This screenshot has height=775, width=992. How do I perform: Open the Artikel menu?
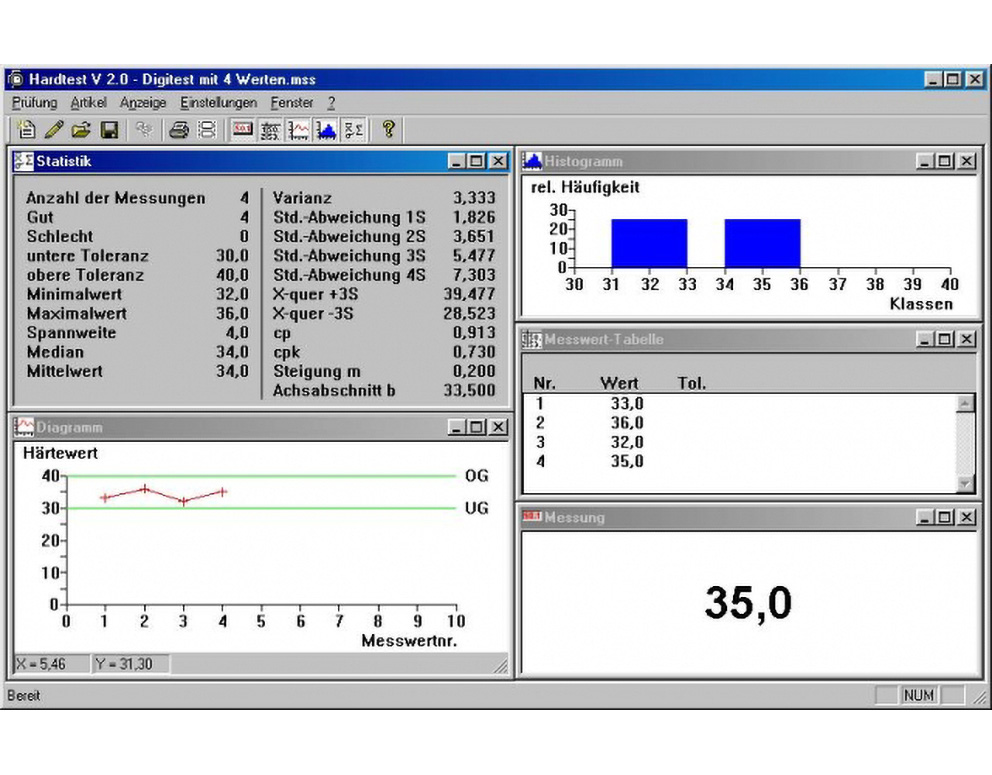point(88,102)
